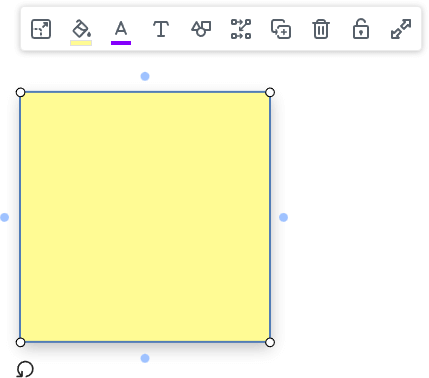Screen dimensions: 429x378
Task: Open the fit-to-size options icon
Action: tap(41, 29)
